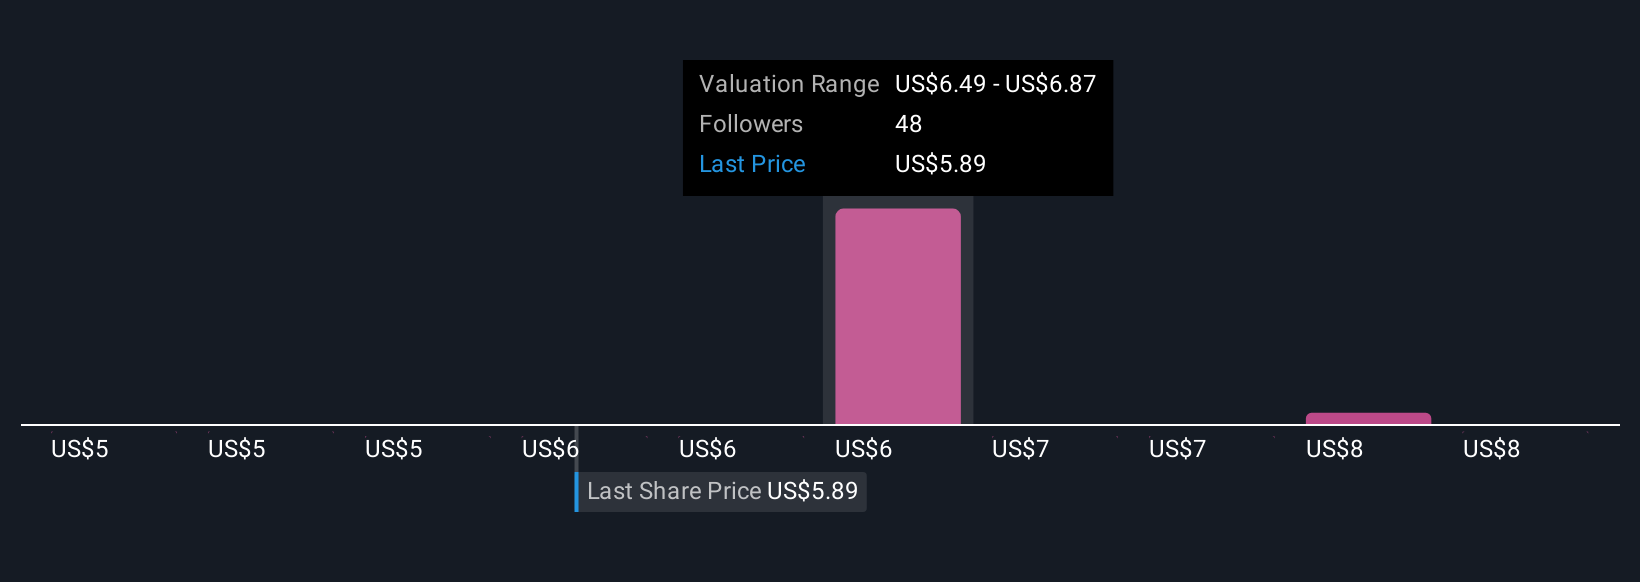Click the middle US$5 axis label
The width and height of the screenshot is (1640, 582).
click(236, 449)
